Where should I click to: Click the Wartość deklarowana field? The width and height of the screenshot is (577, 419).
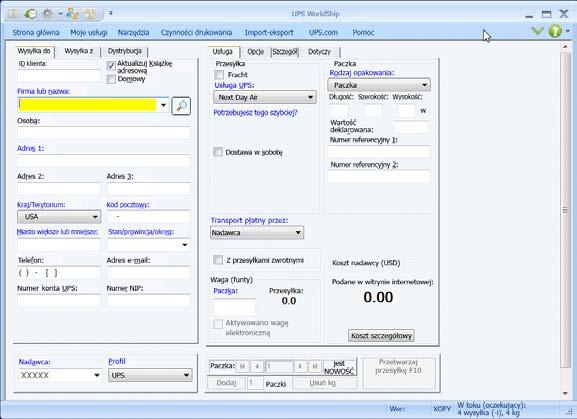pos(411,127)
